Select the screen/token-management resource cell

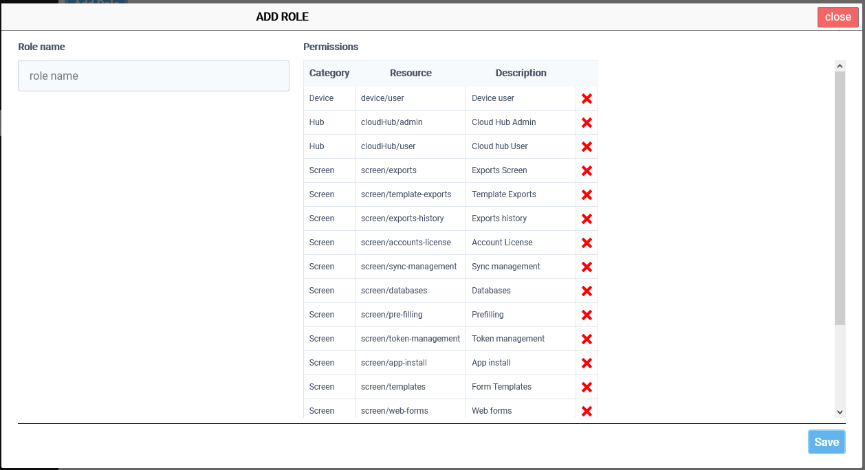410,339
